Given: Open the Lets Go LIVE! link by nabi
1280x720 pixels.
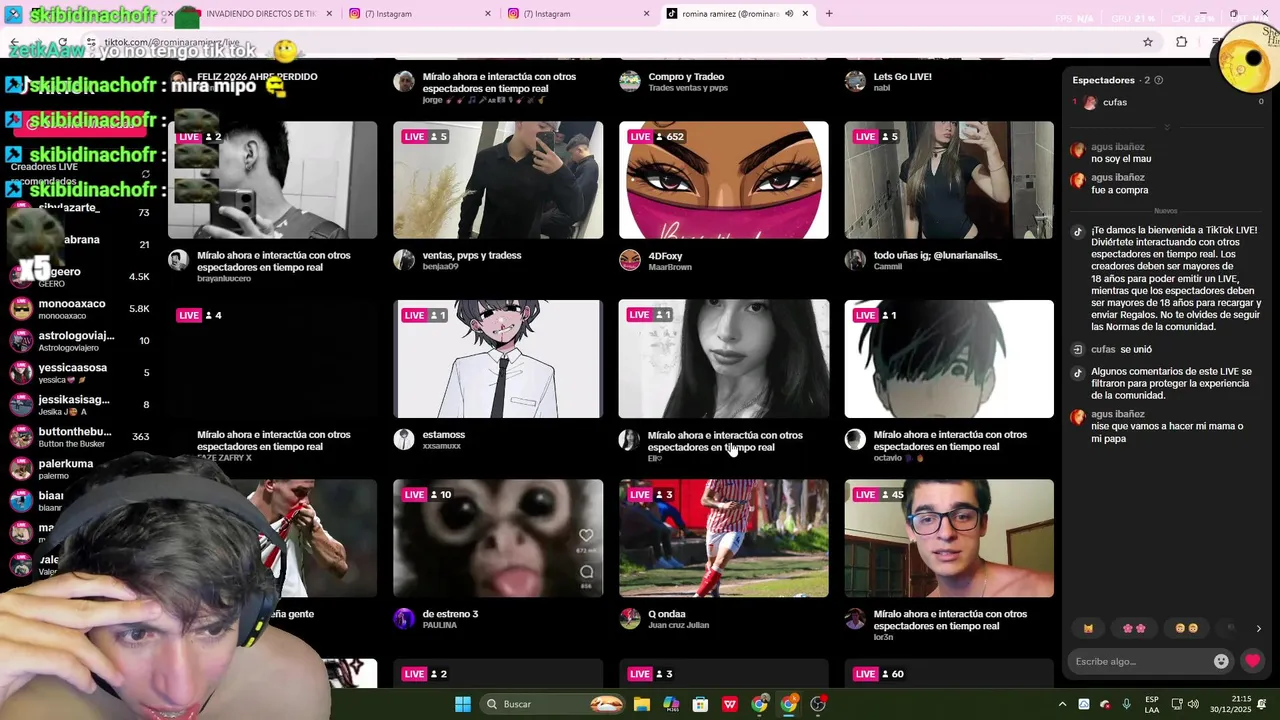Looking at the screenshot, I should (903, 76).
